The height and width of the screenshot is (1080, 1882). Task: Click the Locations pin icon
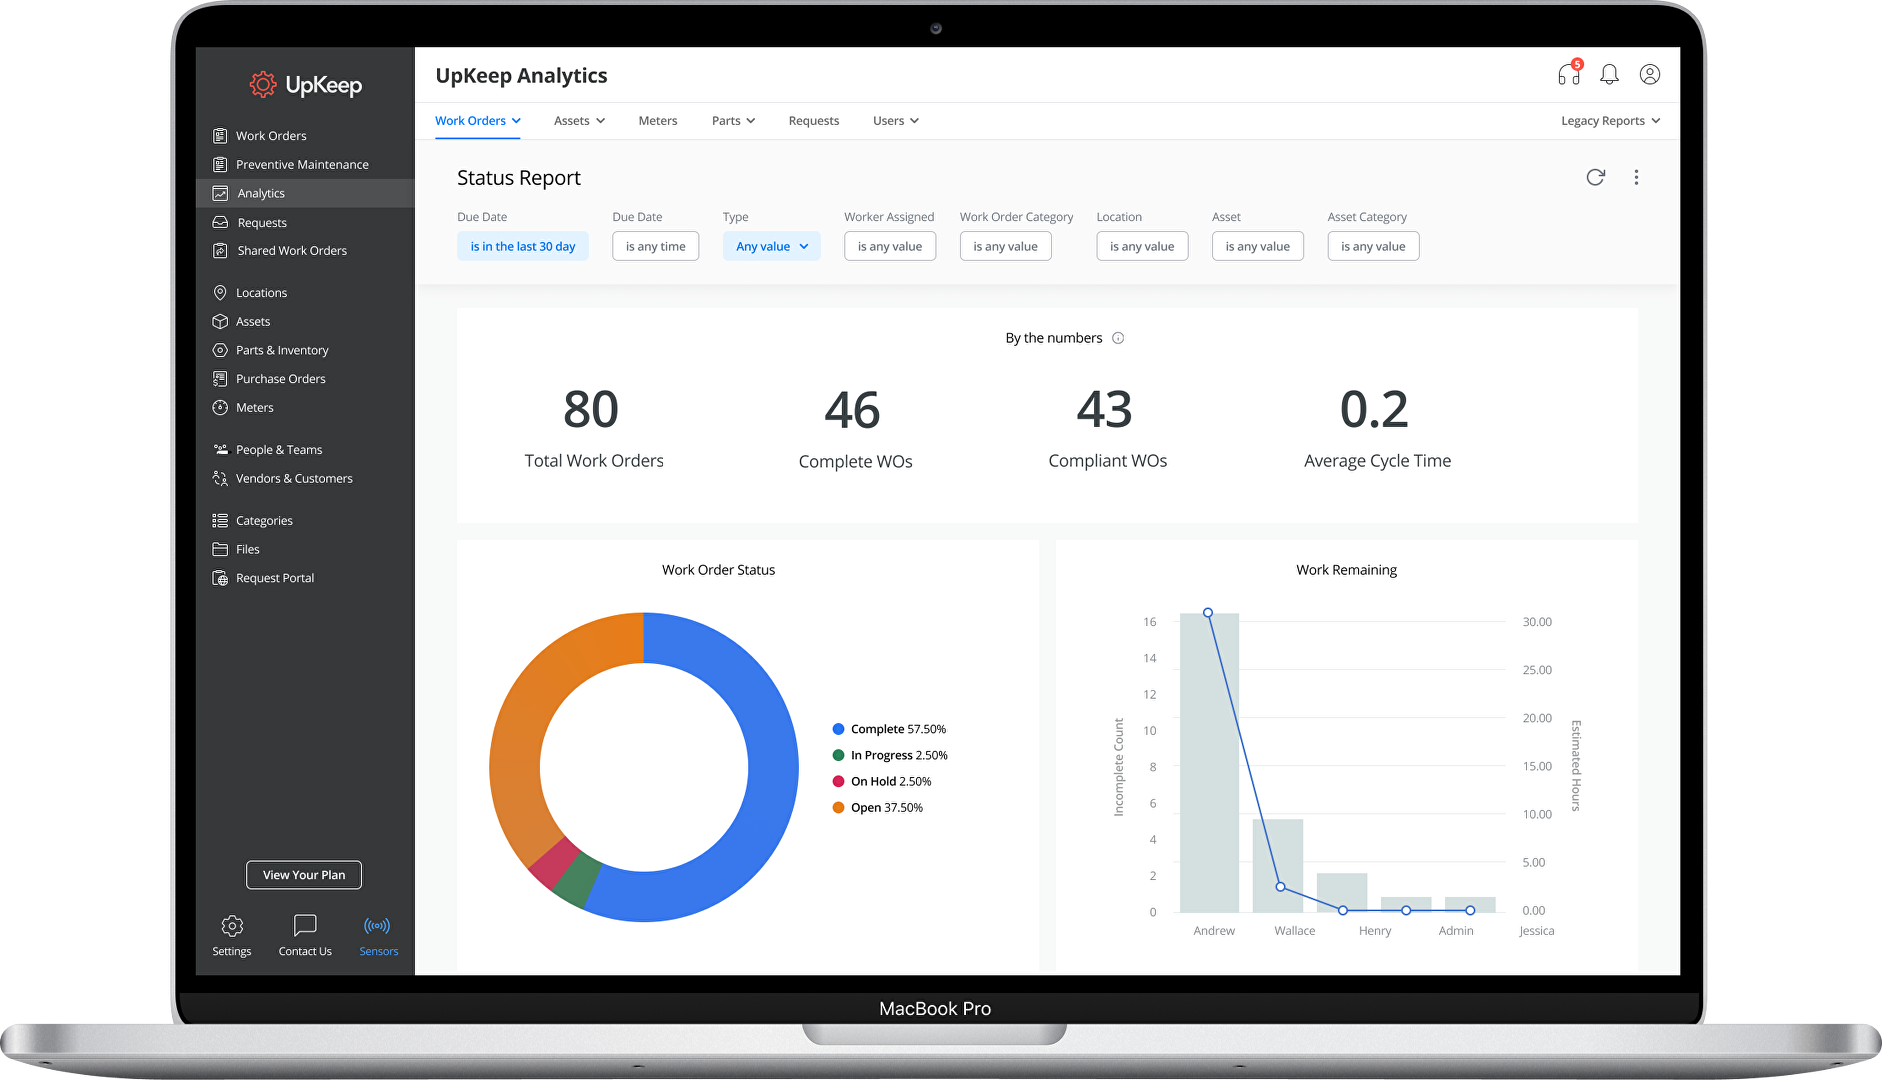[x=220, y=293]
